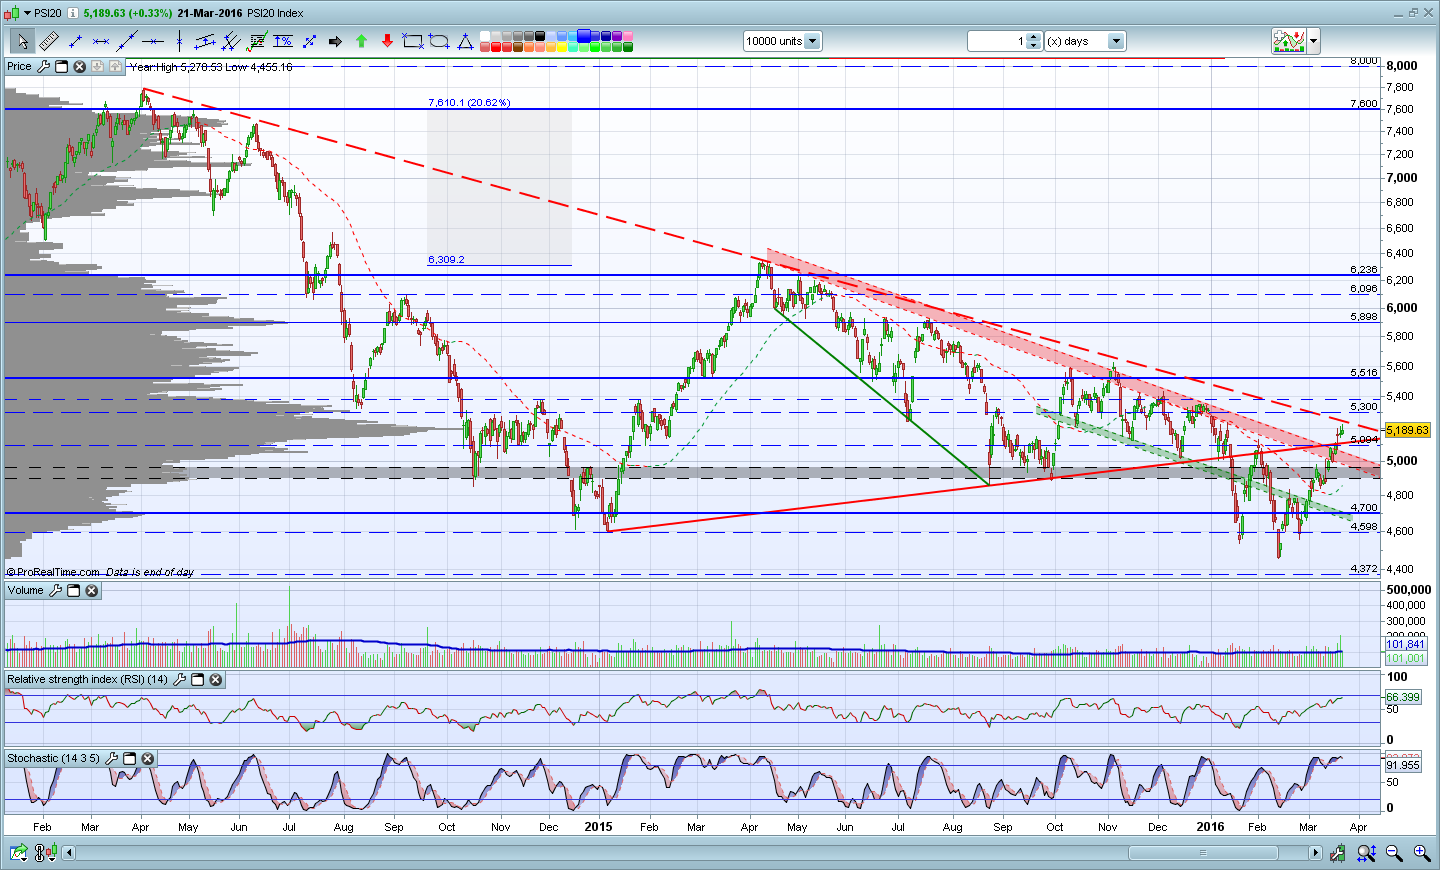Viewport: 1440px width, 870px height.
Task: Select the ruler measurement tool
Action: (x=49, y=41)
